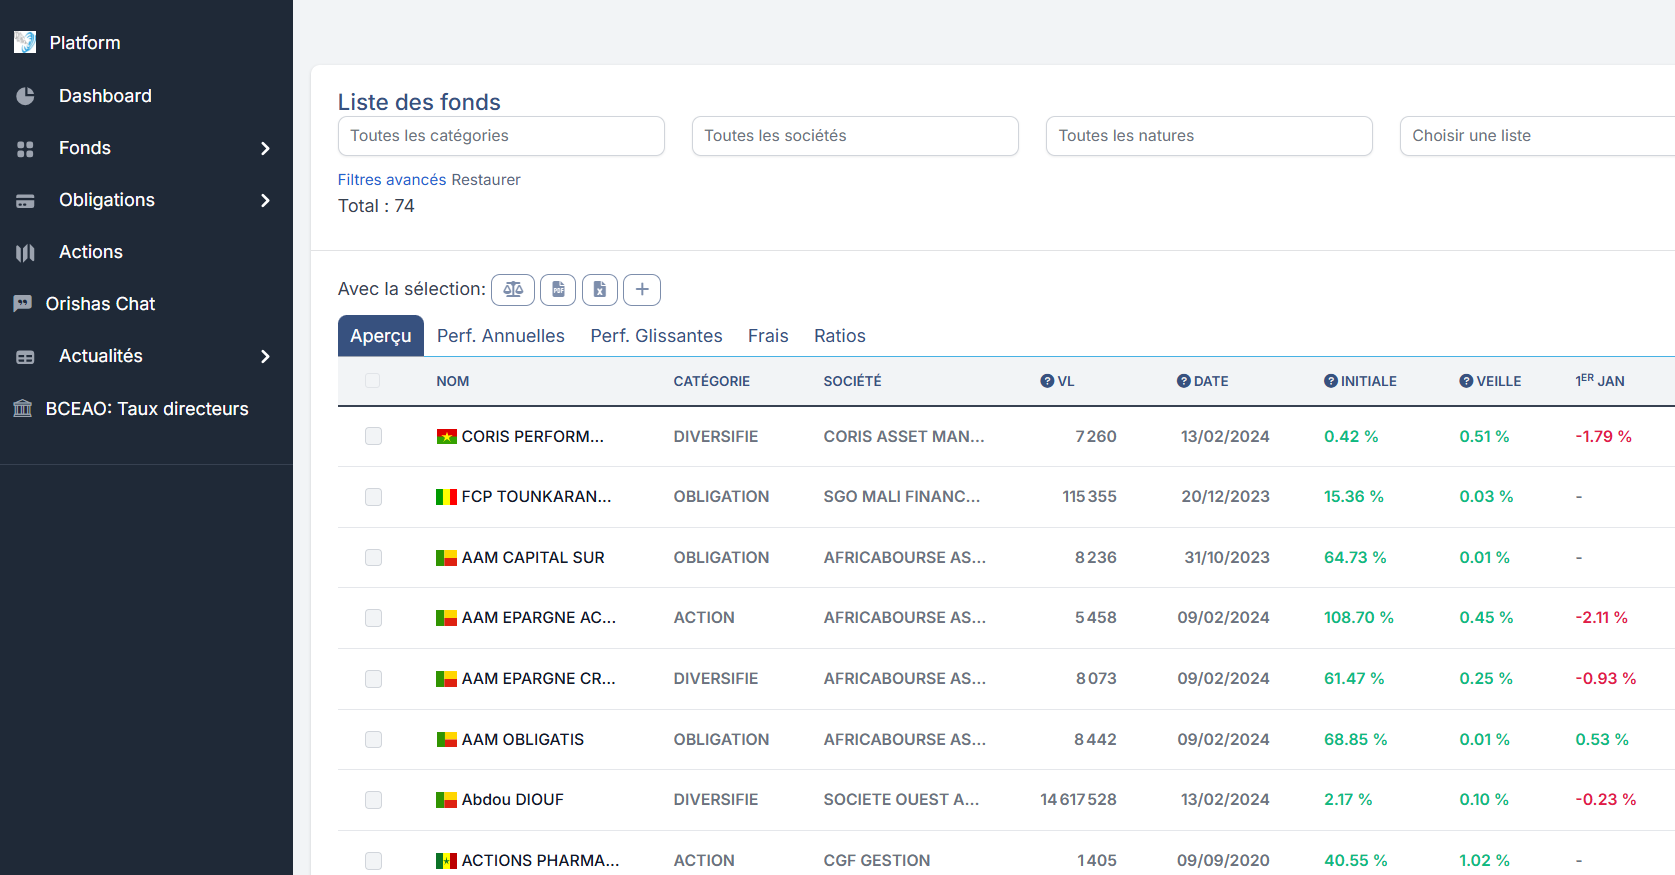Sort by the CATÉGORIE column header
1675x875 pixels.
[x=712, y=381]
